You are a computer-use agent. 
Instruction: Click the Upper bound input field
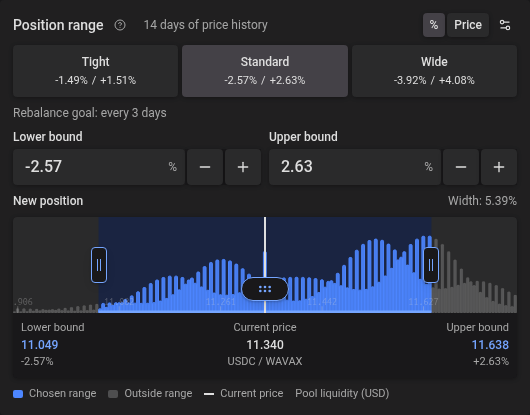(x=355, y=167)
